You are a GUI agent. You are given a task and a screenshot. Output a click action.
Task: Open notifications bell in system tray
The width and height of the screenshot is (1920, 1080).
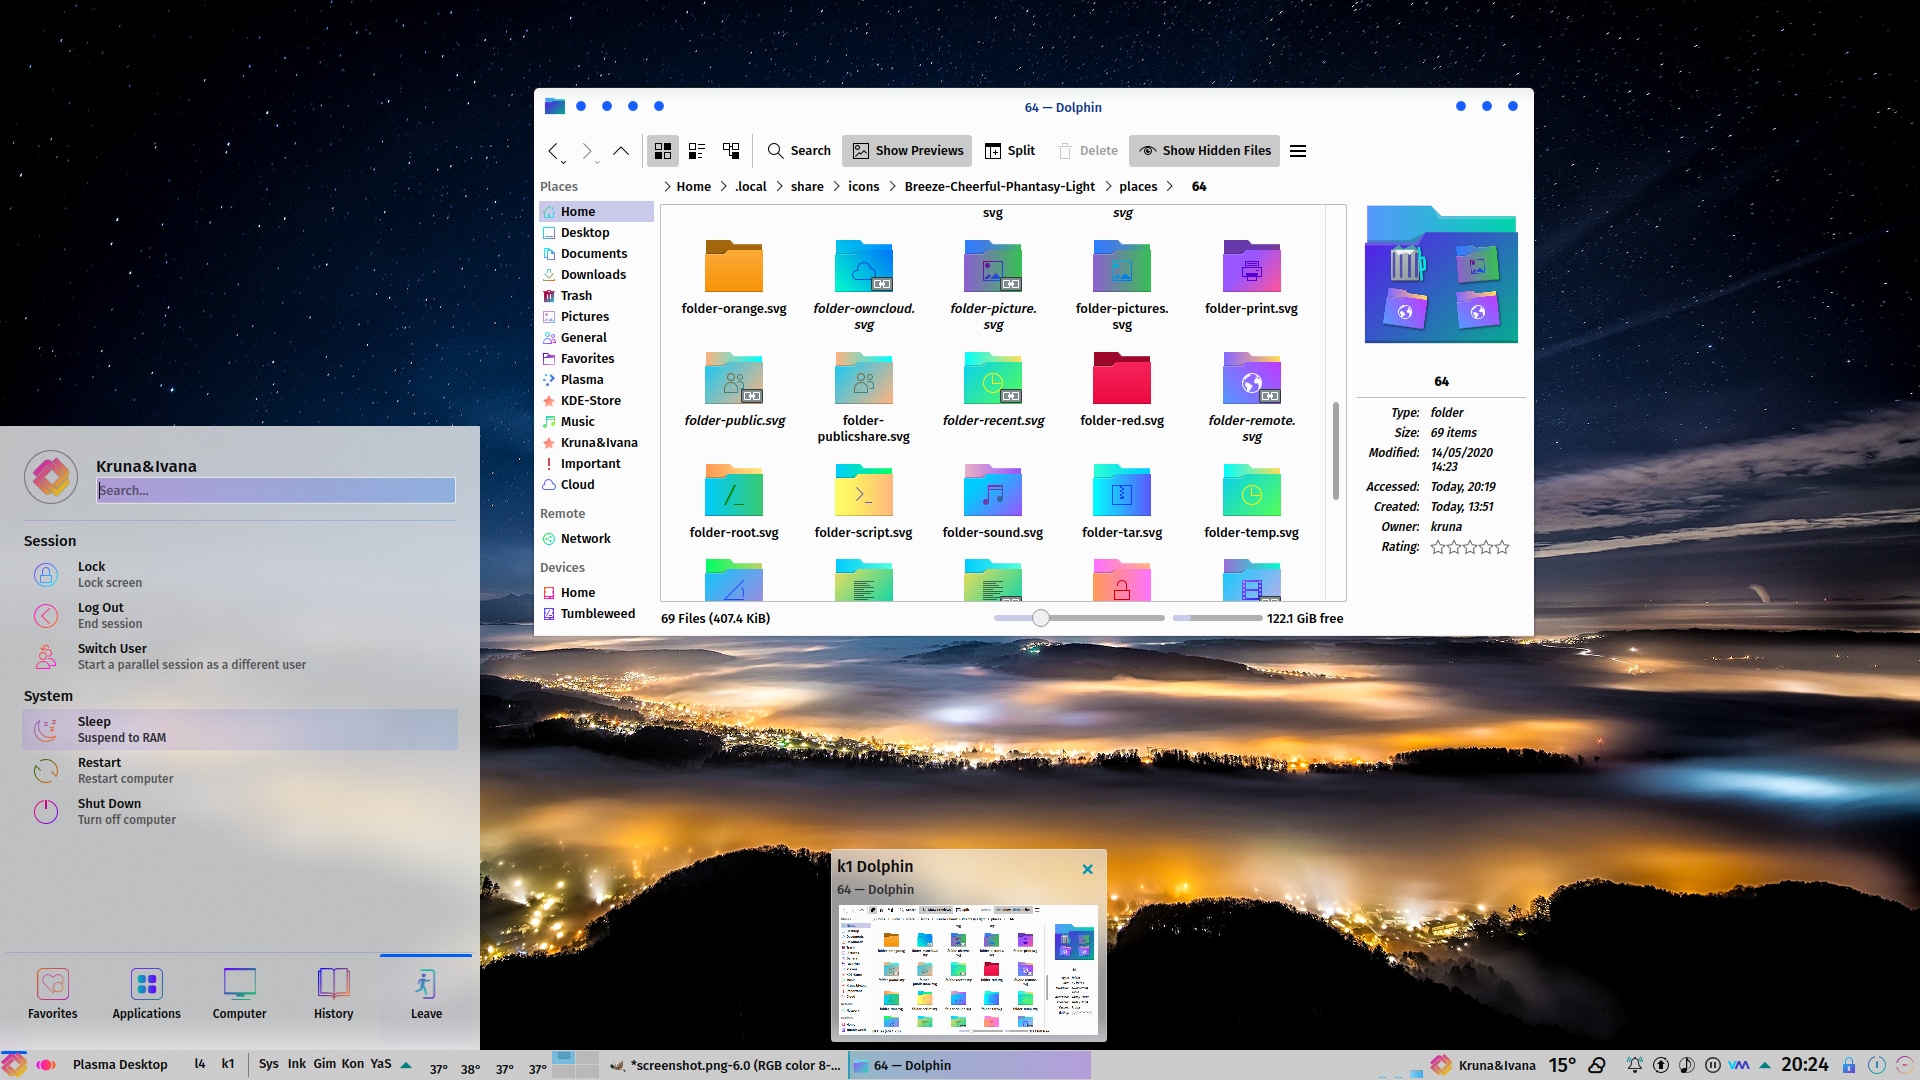tap(1634, 1065)
